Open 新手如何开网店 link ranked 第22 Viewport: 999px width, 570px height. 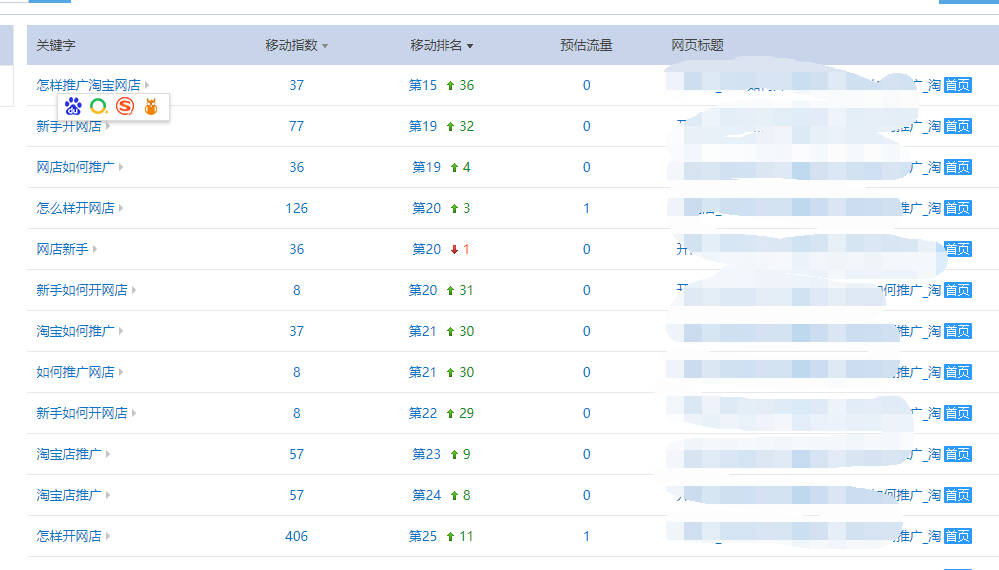82,413
